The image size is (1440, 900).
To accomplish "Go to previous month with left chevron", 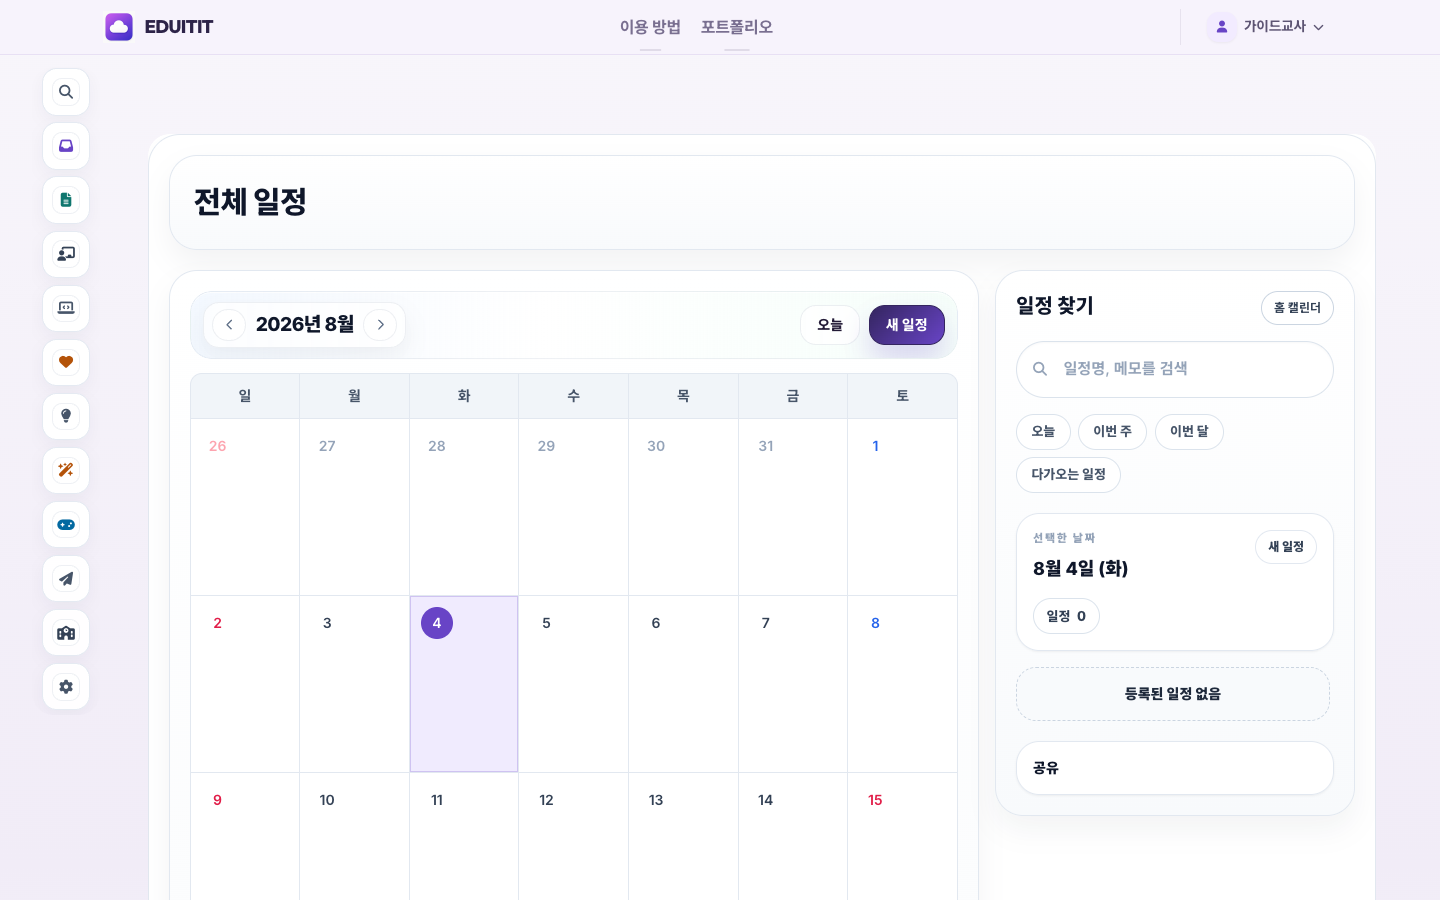I will [x=229, y=325].
